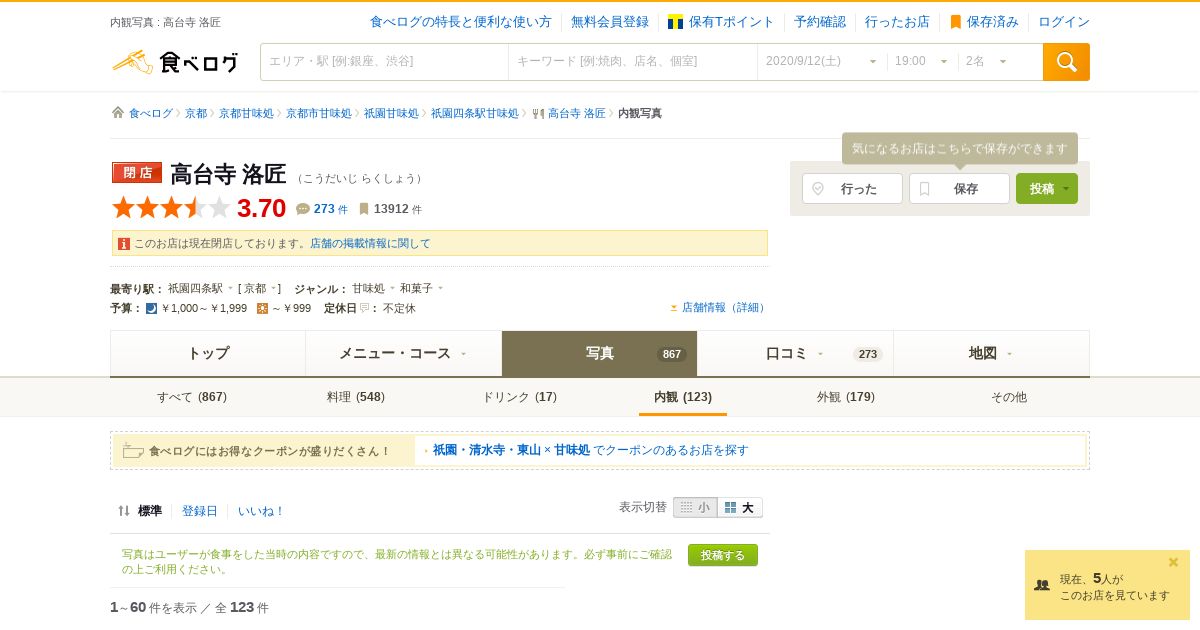Click the restaurant name 高台寺 洛匠 heading
1200x630 pixels.
click(228, 174)
